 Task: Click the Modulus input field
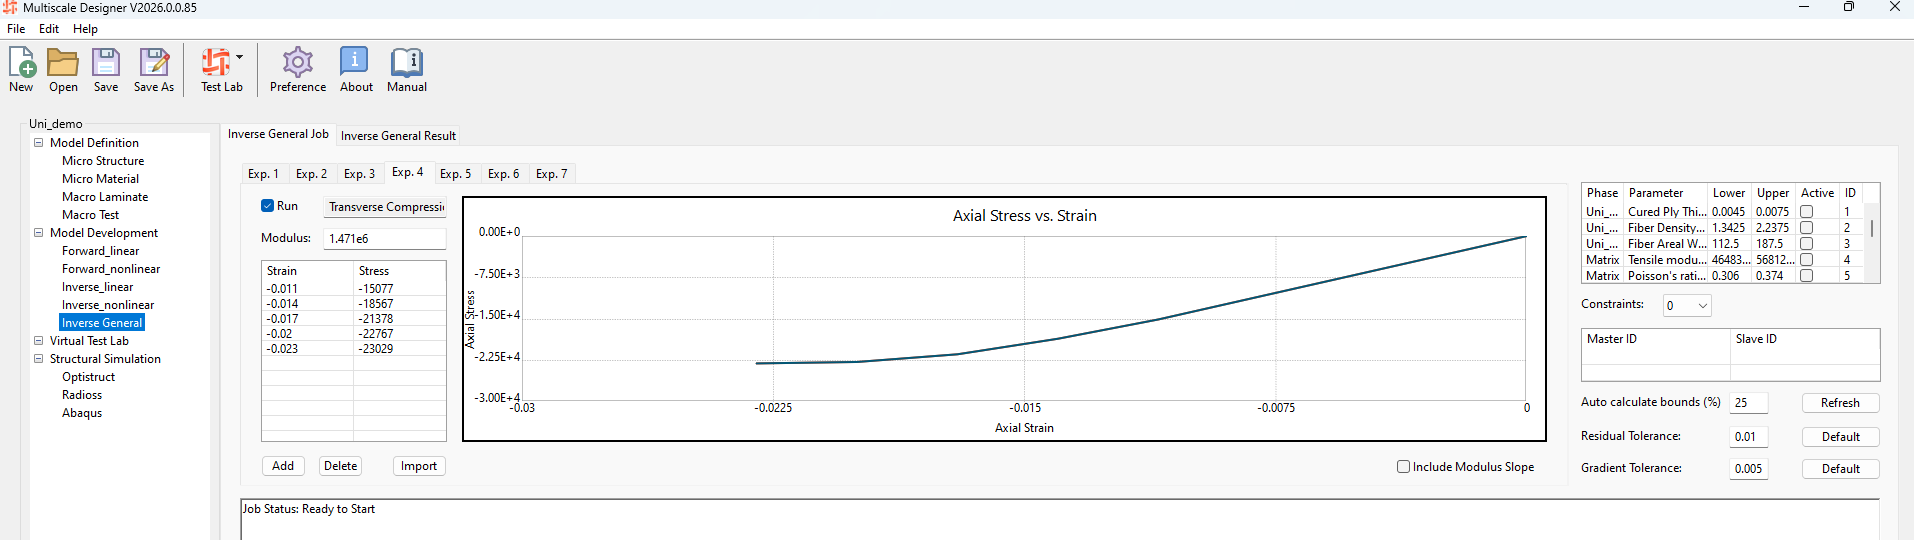(384, 239)
